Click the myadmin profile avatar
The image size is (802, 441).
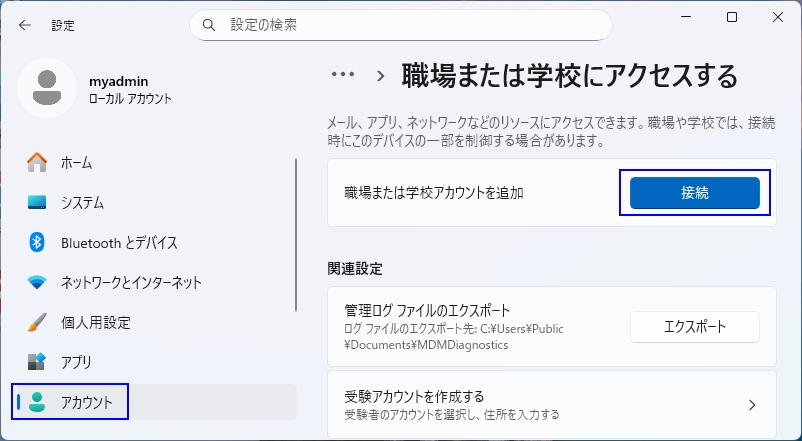tap(46, 88)
